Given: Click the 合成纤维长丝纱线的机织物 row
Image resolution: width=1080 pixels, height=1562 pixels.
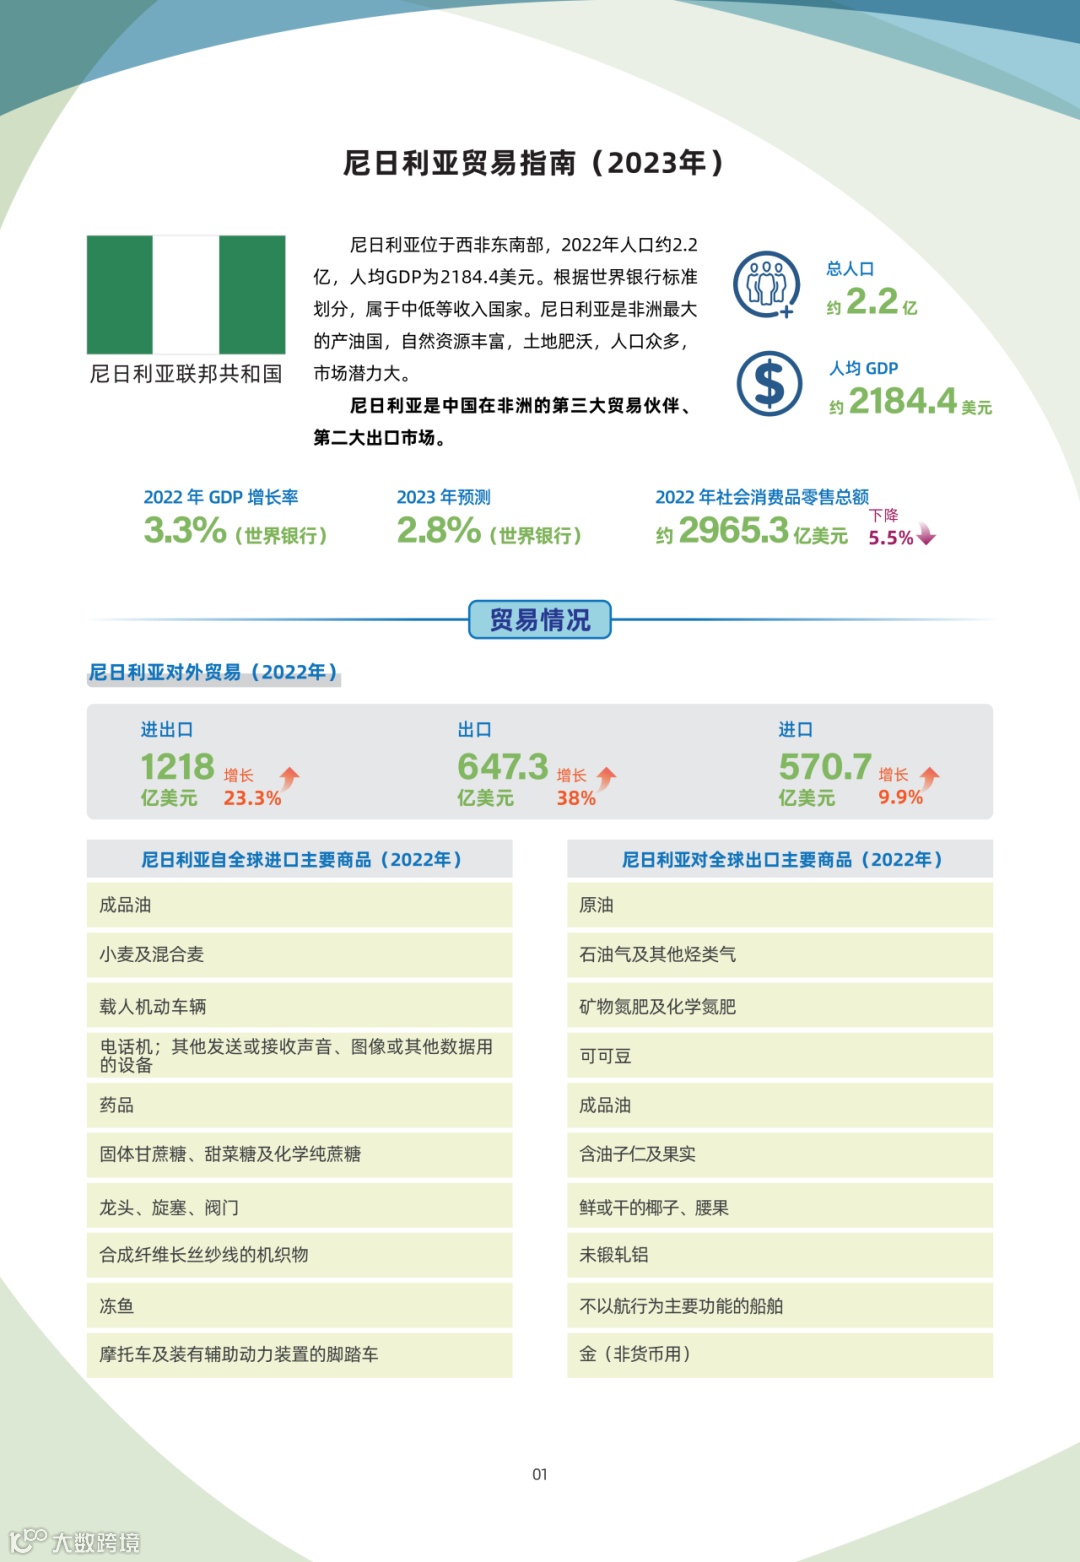Looking at the screenshot, I should [x=300, y=1255].
